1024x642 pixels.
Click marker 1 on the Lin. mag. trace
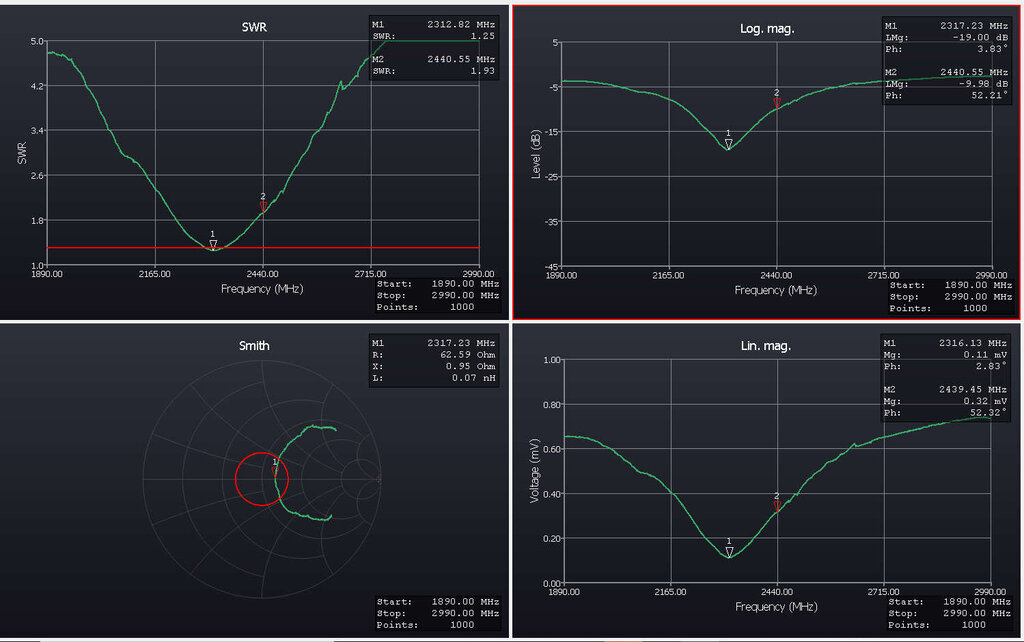tap(729, 550)
